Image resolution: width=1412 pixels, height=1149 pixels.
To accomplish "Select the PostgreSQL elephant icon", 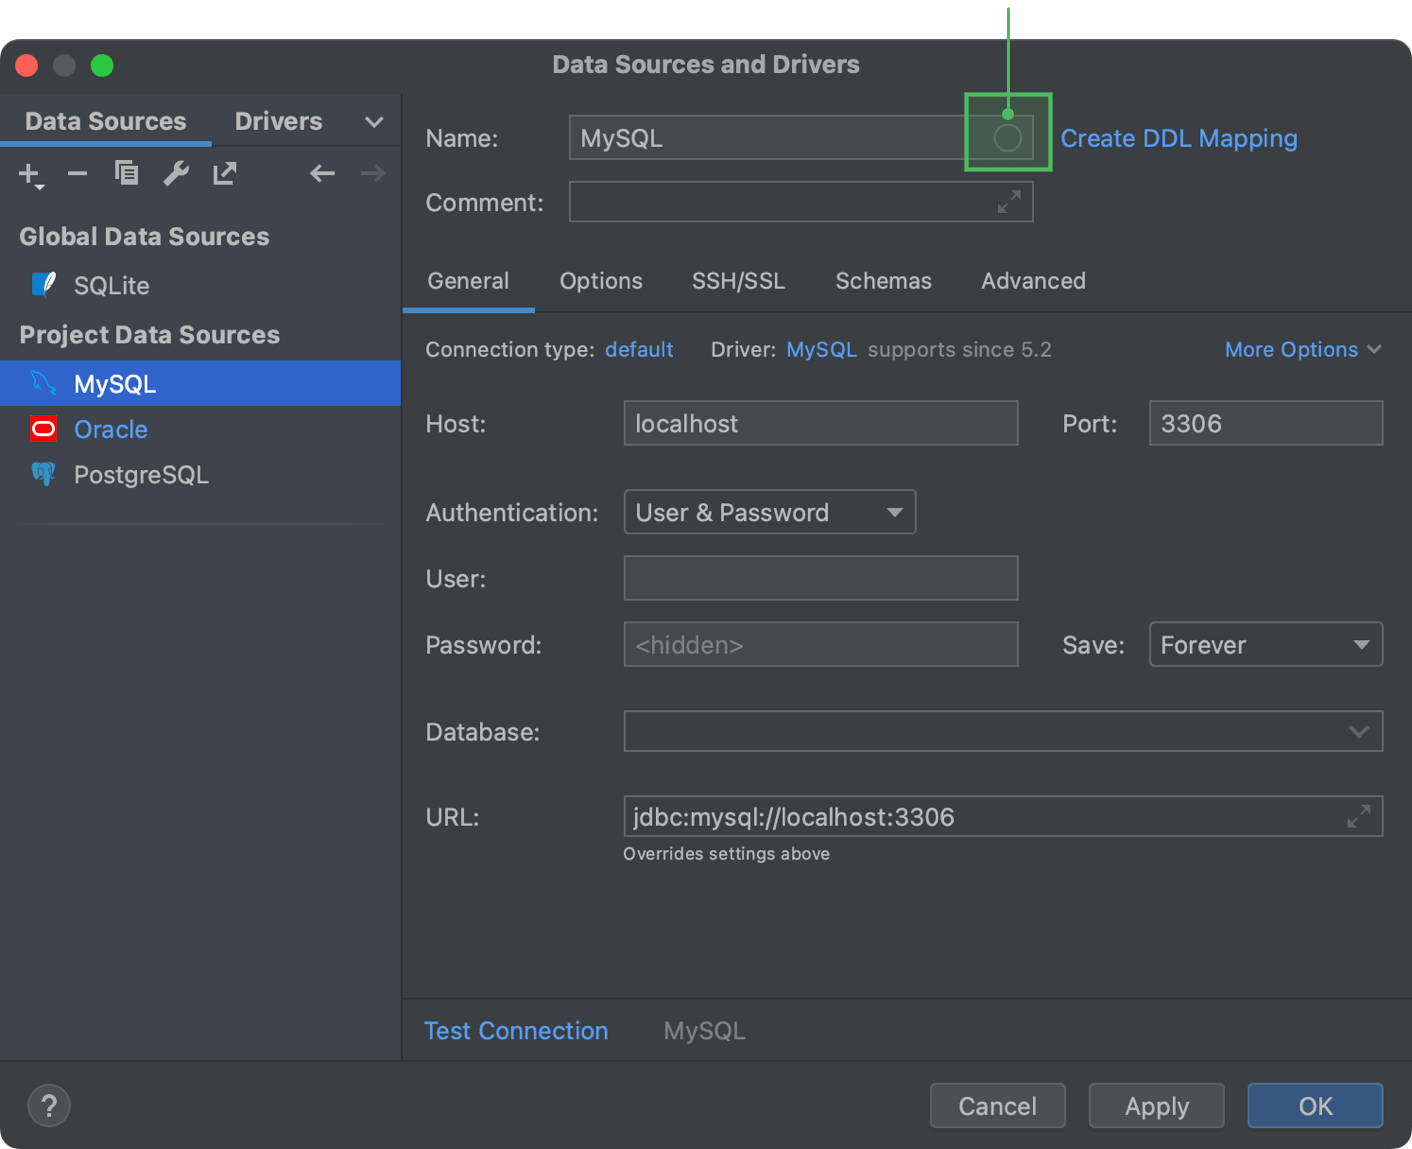I will [43, 474].
